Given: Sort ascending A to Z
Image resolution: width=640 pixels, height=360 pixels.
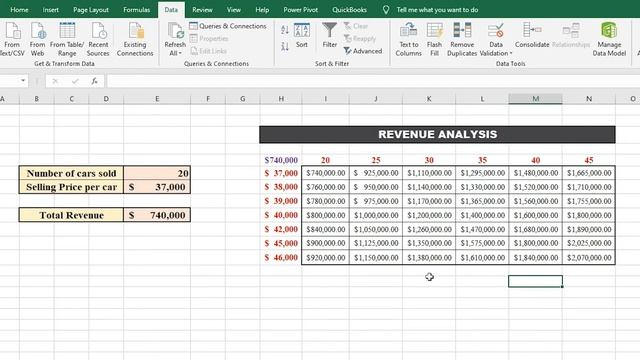Looking at the screenshot, I should click(285, 29).
